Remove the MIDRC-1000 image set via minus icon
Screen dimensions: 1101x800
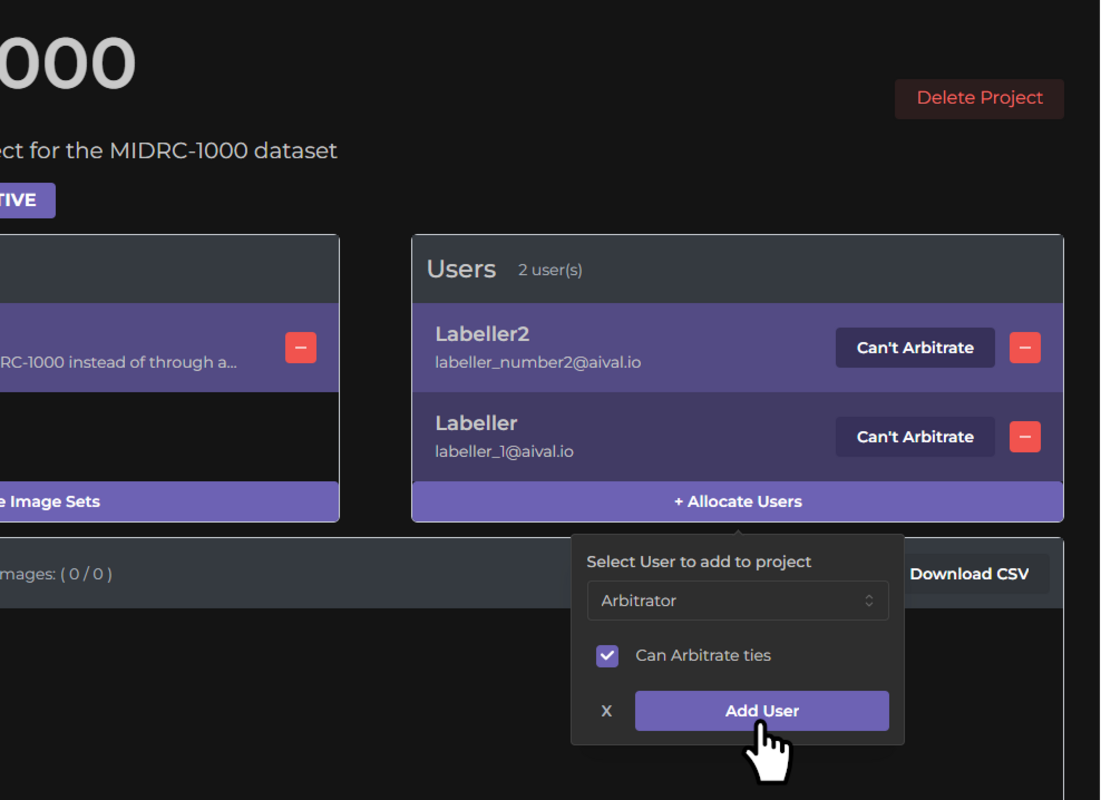pyautogui.click(x=300, y=347)
